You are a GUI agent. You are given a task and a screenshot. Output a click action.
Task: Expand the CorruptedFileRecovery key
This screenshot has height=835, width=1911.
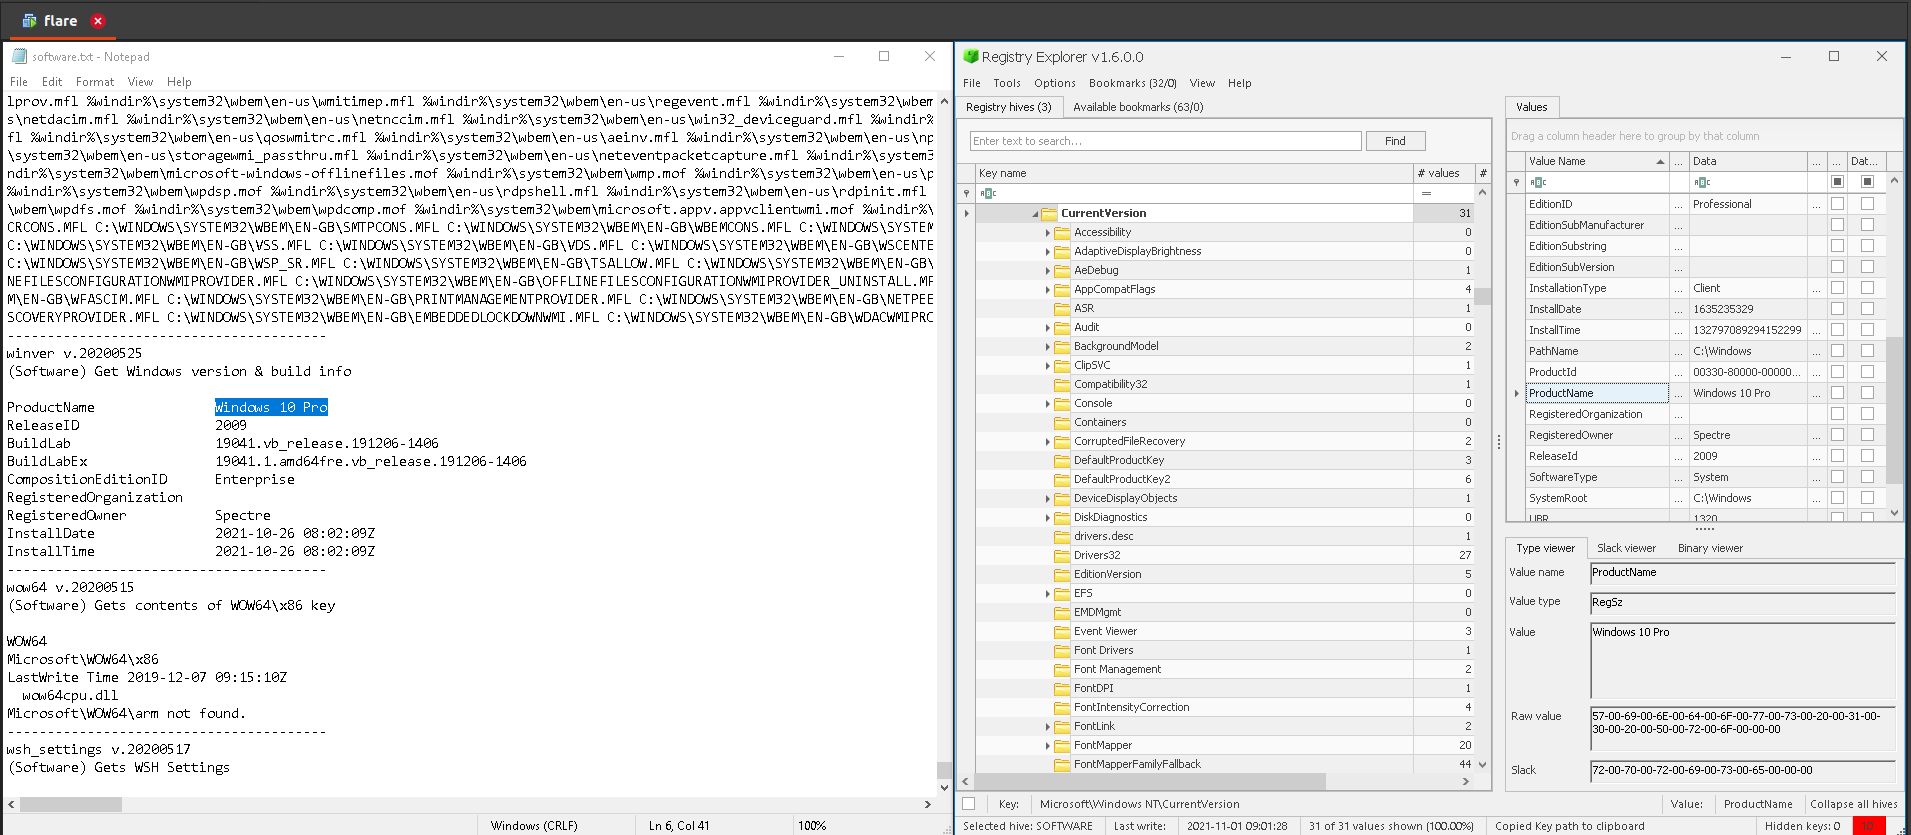point(1048,441)
